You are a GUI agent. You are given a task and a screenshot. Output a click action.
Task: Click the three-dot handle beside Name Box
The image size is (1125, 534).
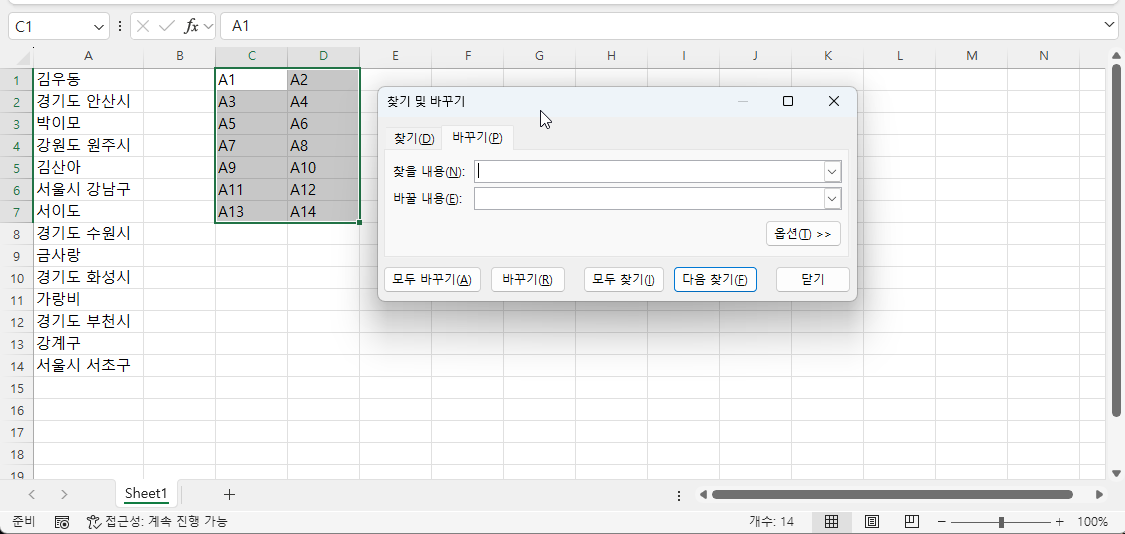[x=120, y=27]
